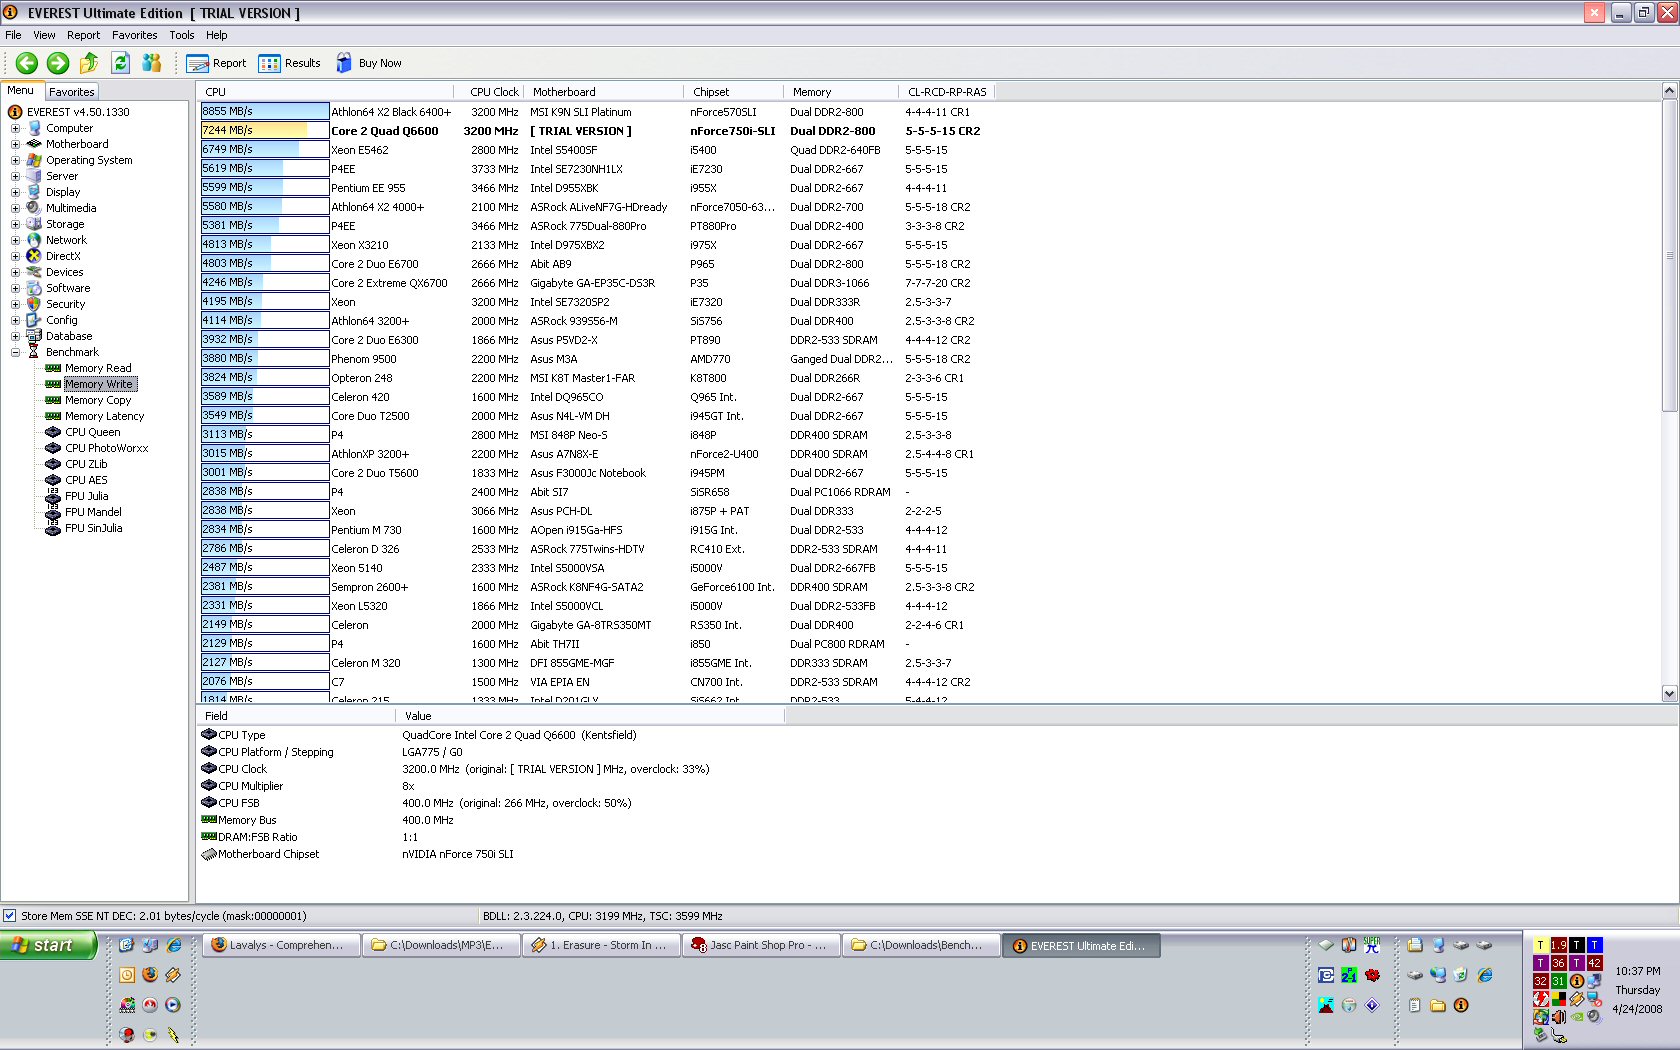Click the Refresh toolbar icon
Screen dimensions: 1680x1050
point(121,63)
